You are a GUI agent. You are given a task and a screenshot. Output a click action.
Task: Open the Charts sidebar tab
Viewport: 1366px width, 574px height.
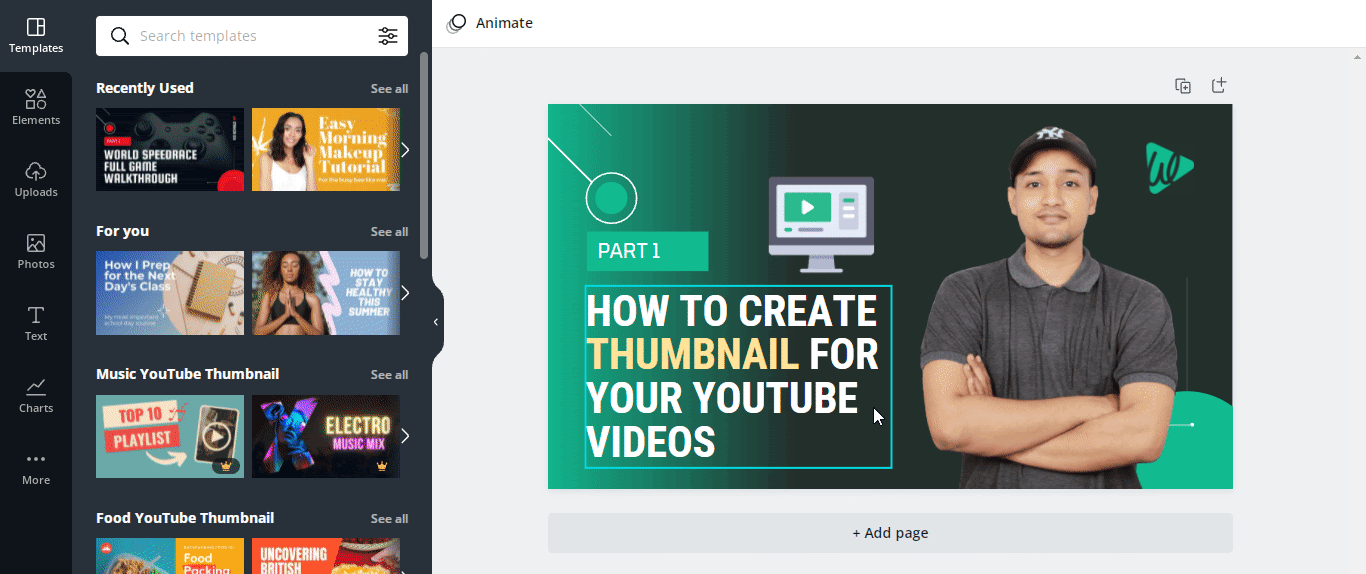click(x=36, y=396)
